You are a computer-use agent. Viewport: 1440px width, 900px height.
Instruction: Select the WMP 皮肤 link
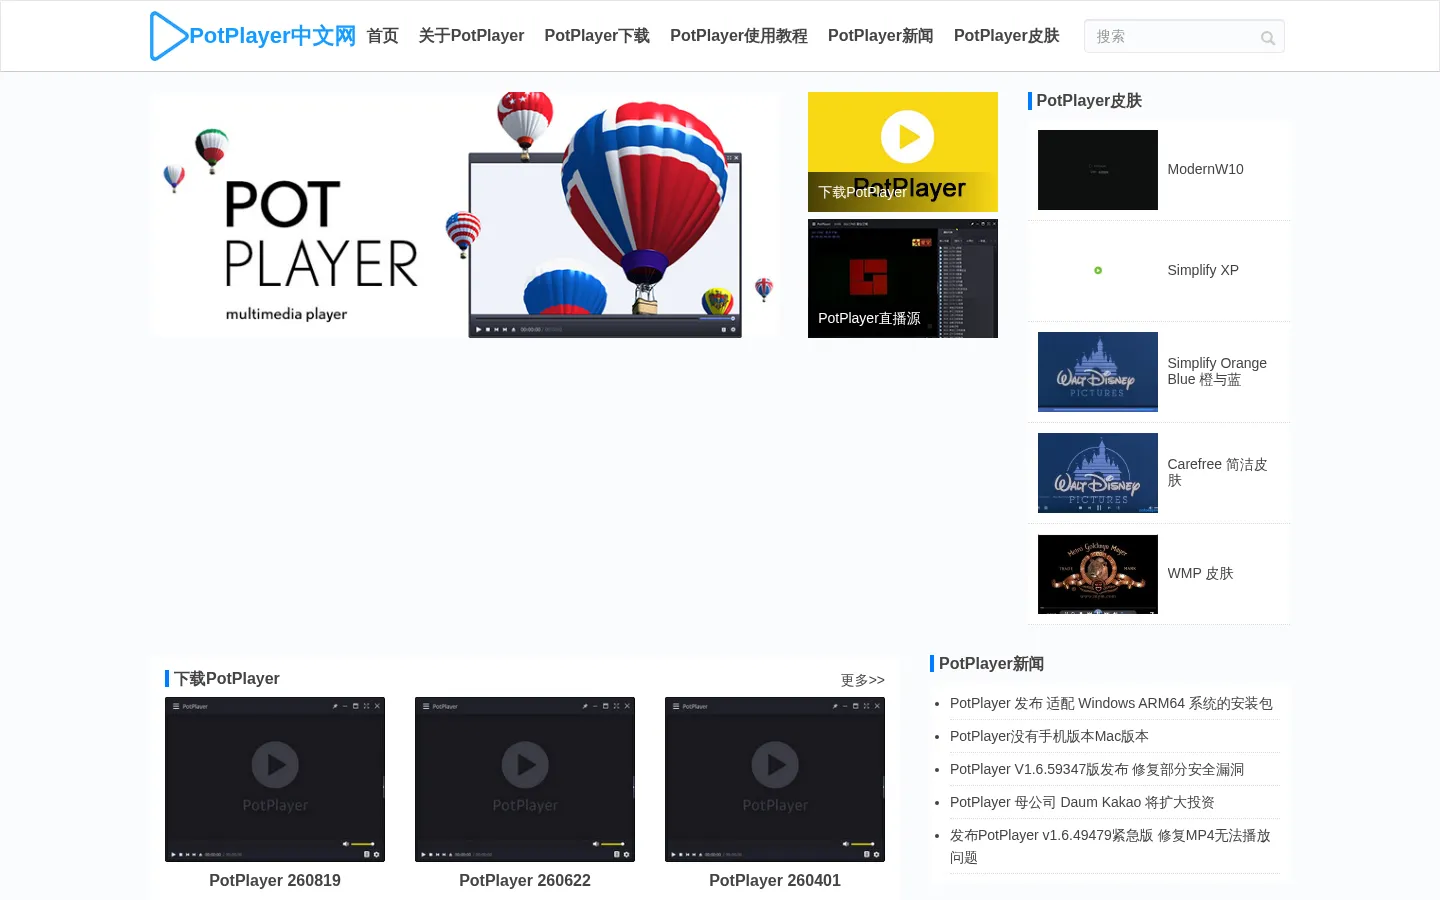1200,573
